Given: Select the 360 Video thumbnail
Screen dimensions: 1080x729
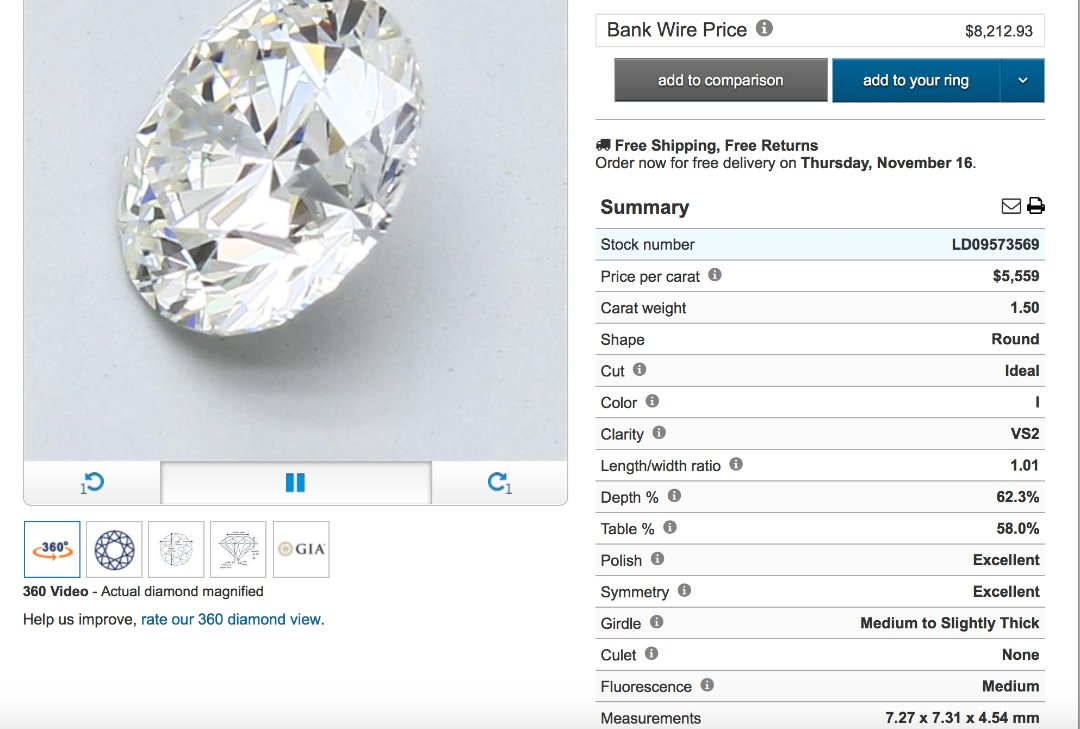Looking at the screenshot, I should click(52, 549).
